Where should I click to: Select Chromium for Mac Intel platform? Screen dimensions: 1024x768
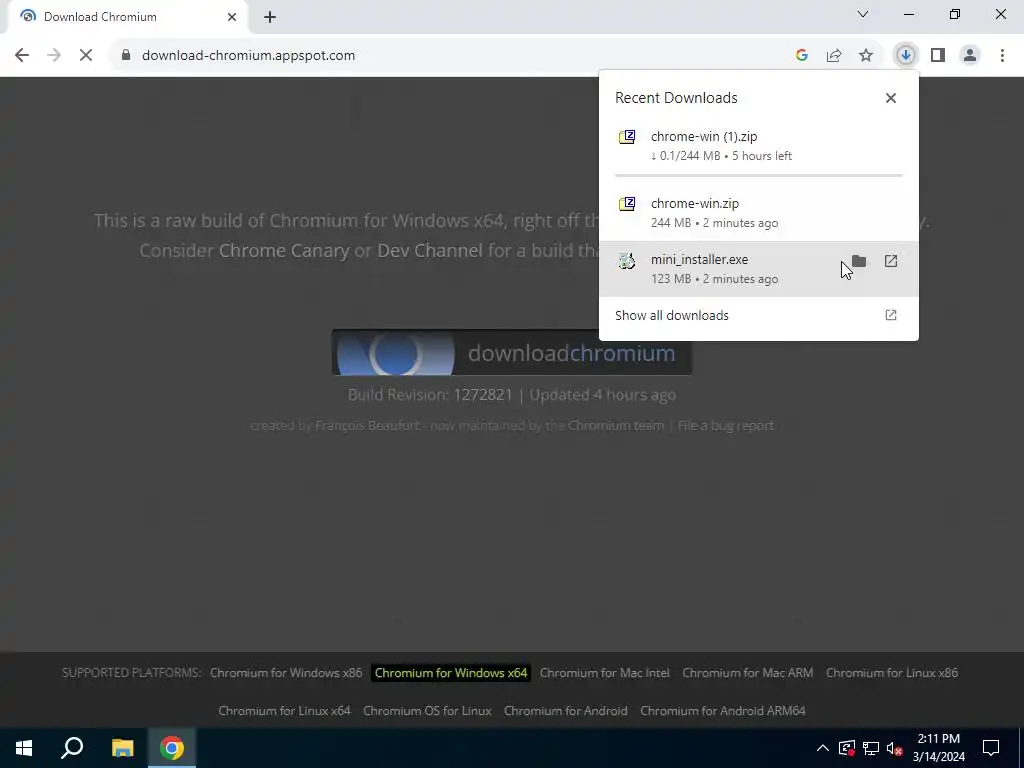(605, 673)
